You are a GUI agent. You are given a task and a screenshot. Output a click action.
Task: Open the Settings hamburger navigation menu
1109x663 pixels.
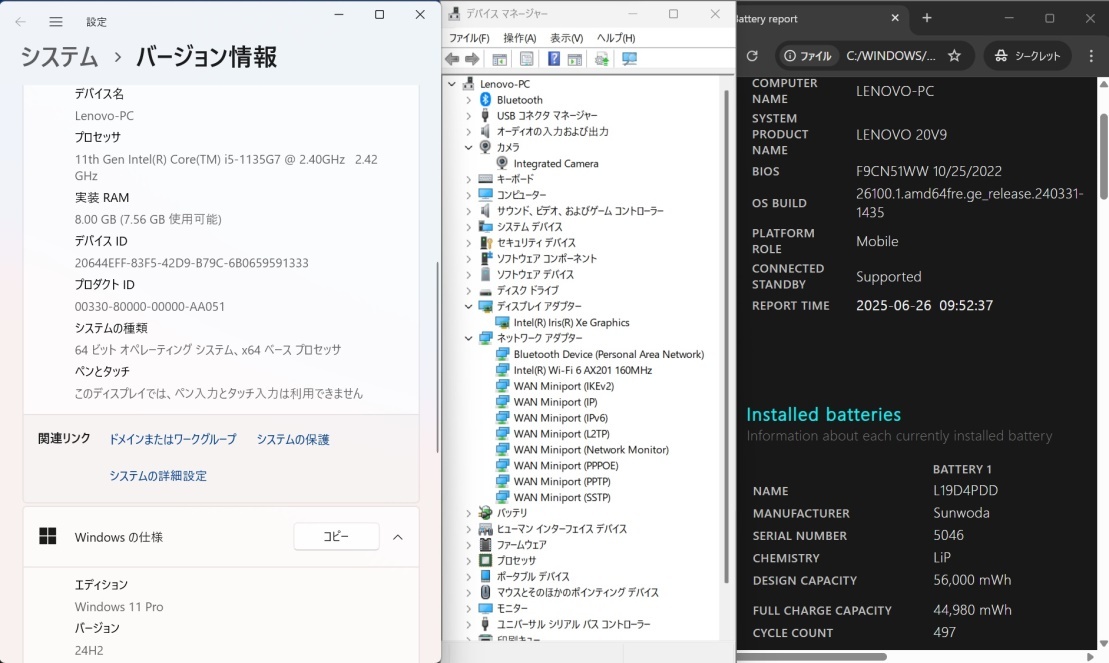[x=56, y=21]
